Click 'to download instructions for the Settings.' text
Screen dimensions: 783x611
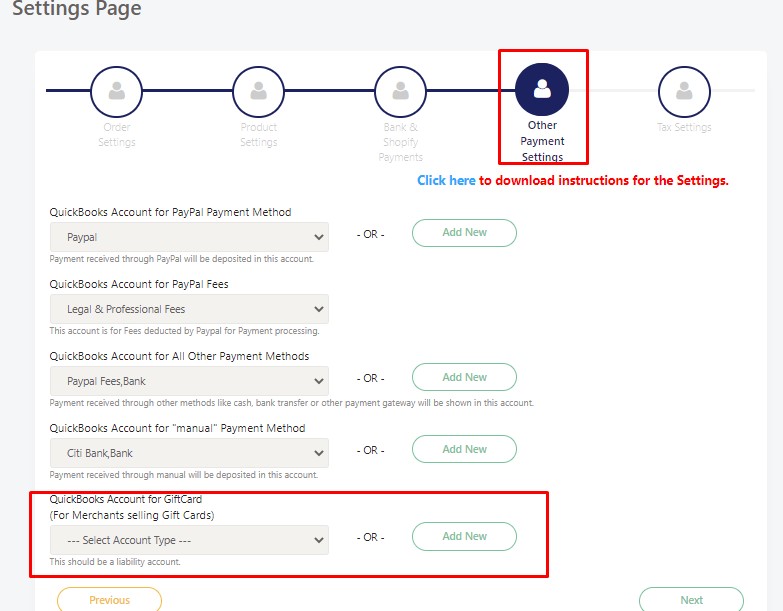[x=604, y=181]
